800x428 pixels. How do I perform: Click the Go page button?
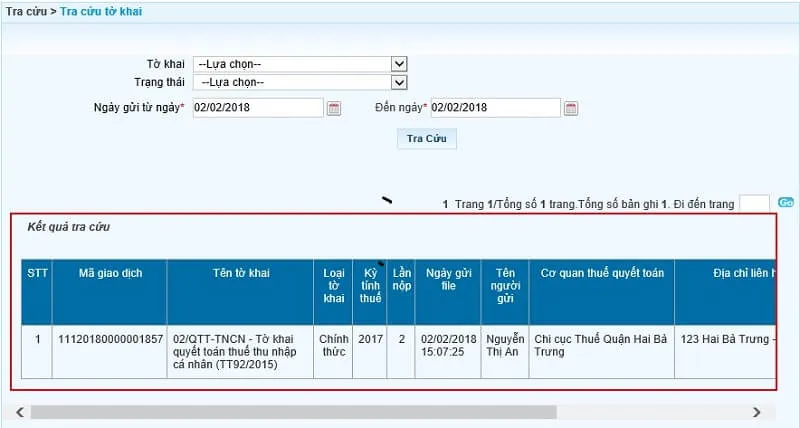pyautogui.click(x=786, y=203)
